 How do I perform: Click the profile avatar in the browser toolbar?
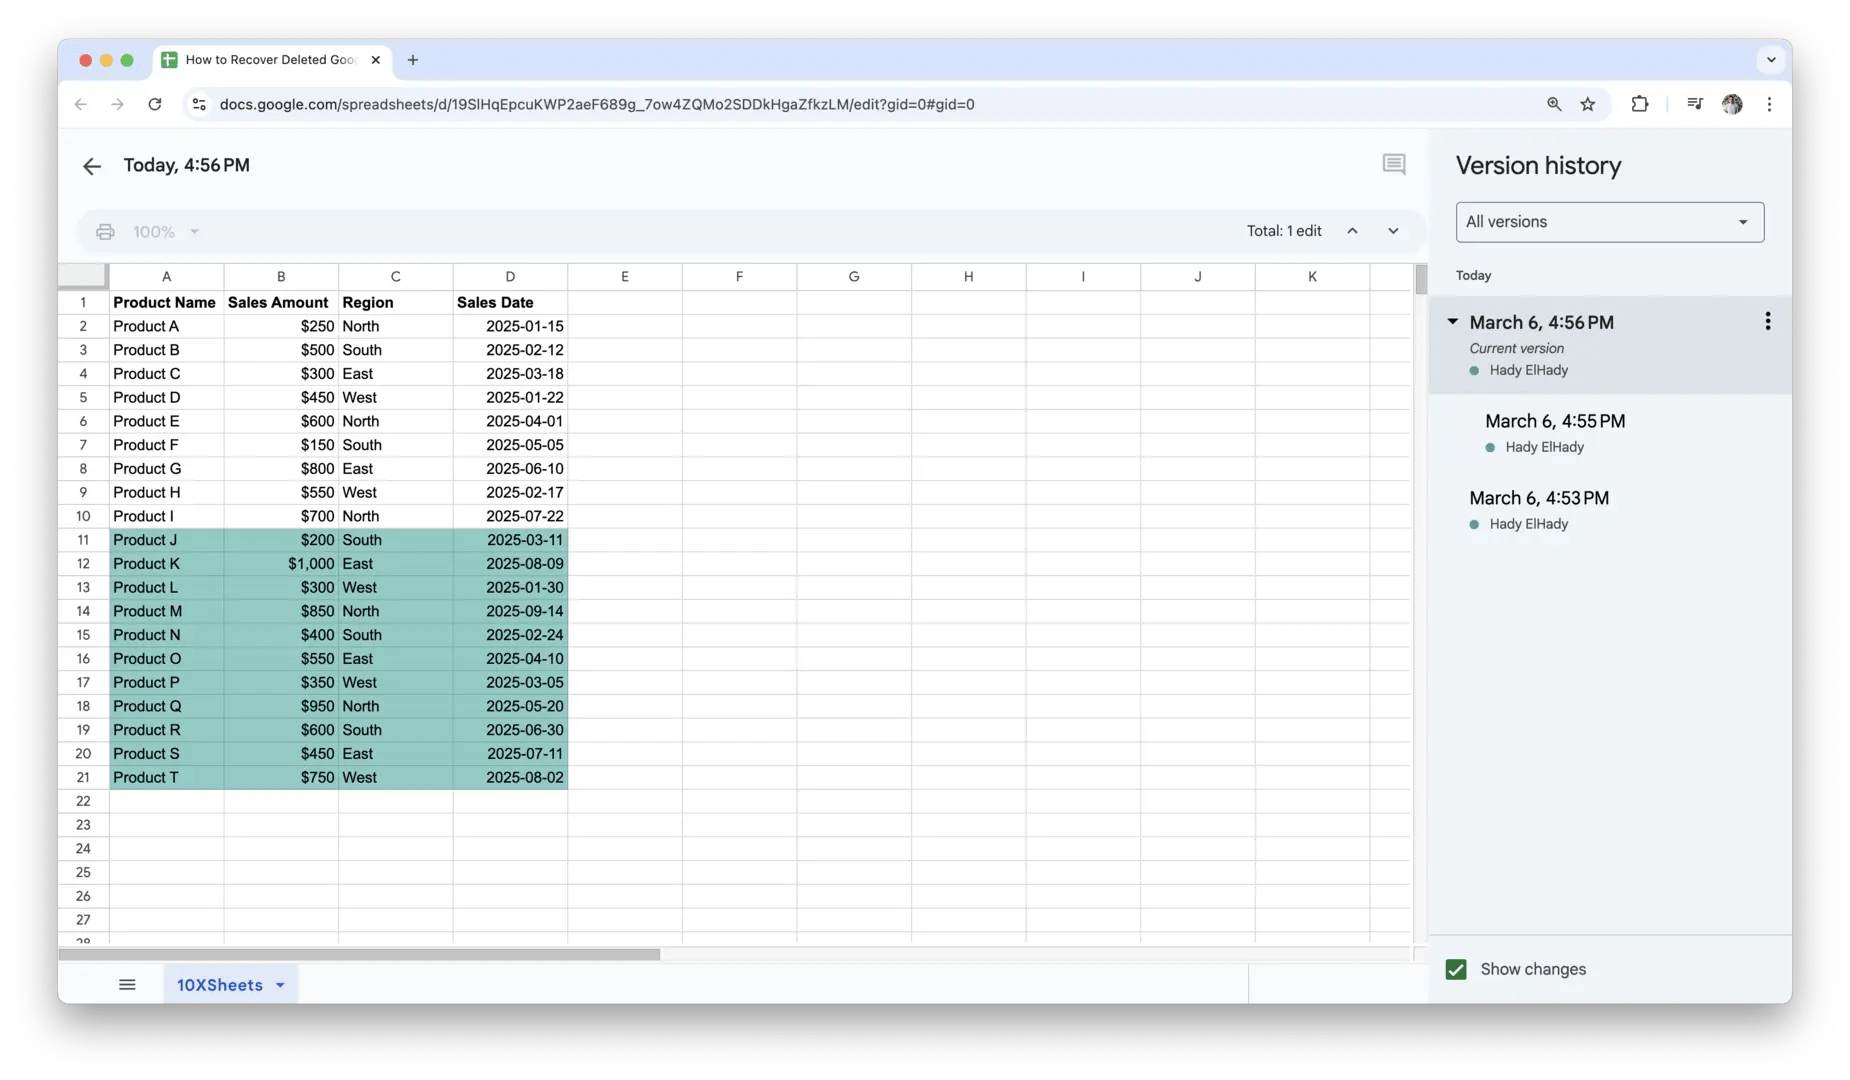point(1733,104)
